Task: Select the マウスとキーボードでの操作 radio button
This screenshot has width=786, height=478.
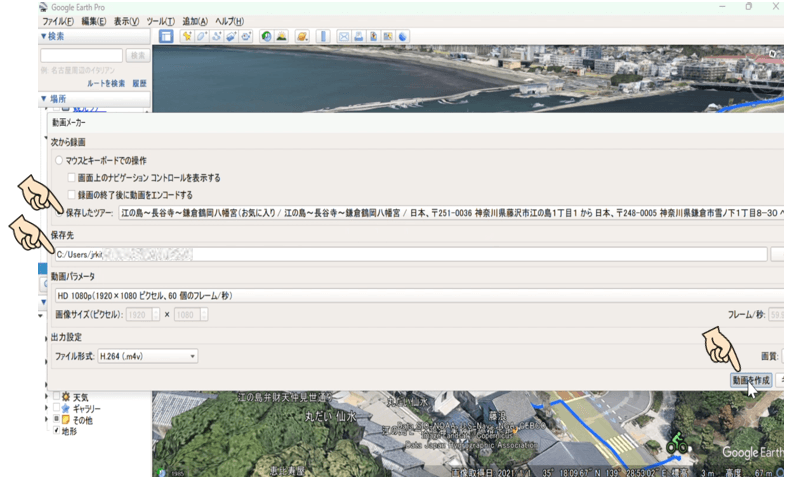Action: (60, 160)
